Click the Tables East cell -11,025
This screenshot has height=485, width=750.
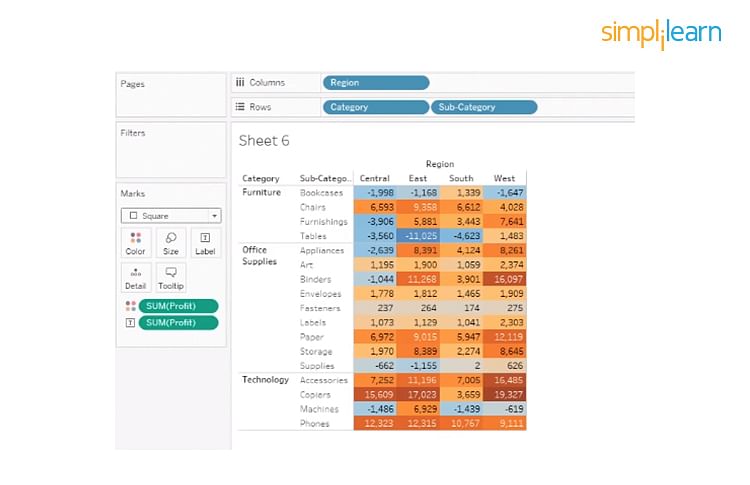[x=418, y=236]
